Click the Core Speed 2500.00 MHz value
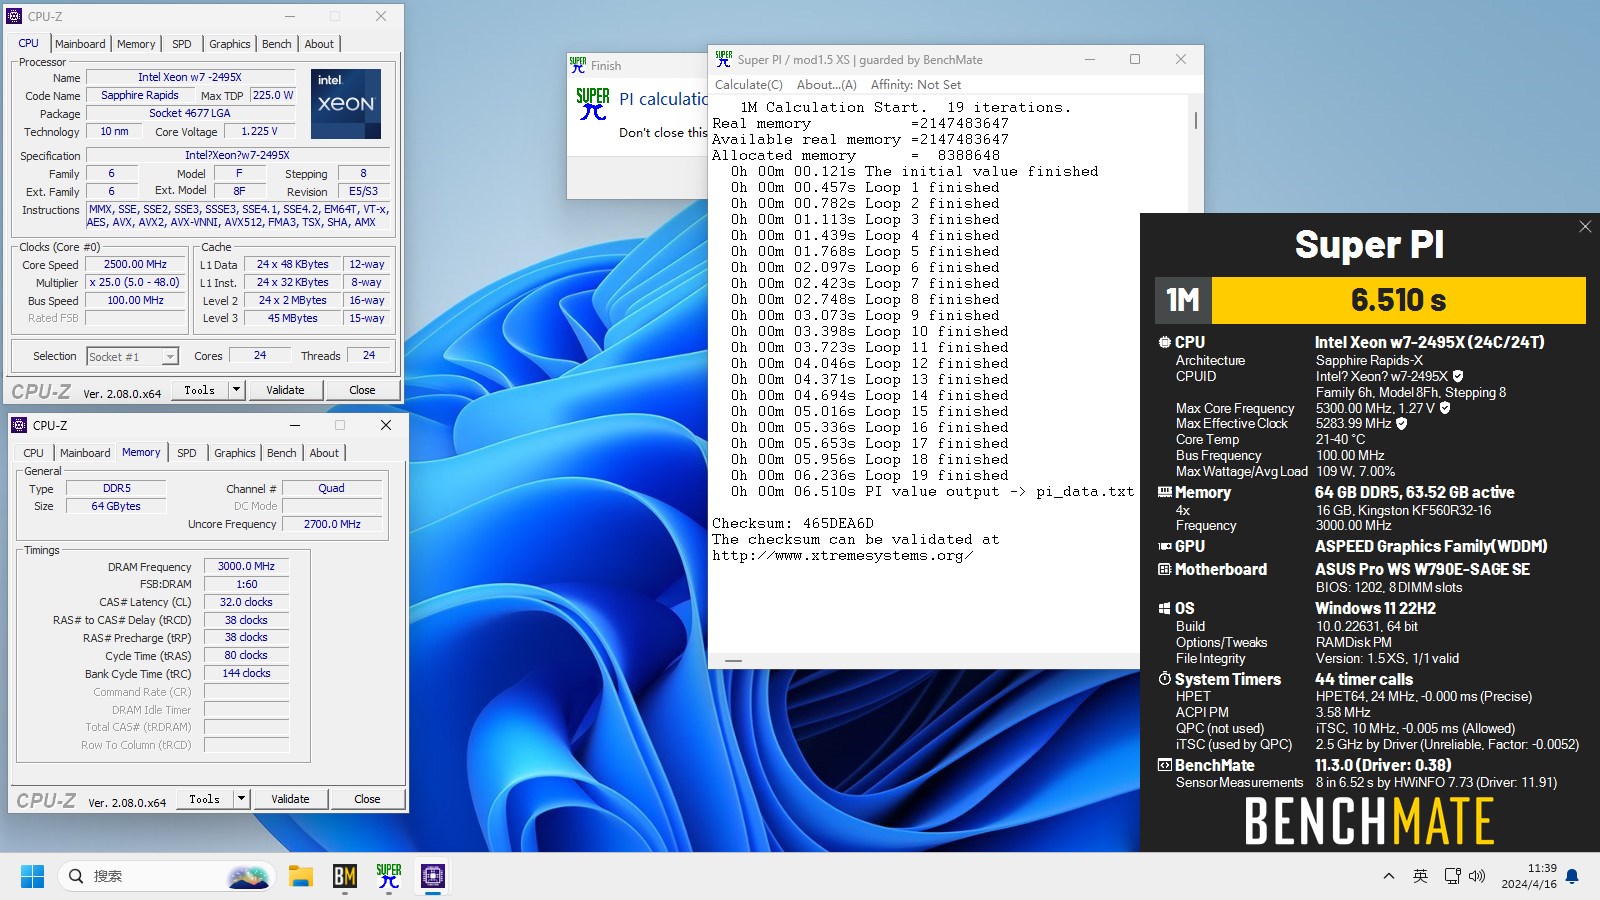The height and width of the screenshot is (900, 1600). coord(135,265)
